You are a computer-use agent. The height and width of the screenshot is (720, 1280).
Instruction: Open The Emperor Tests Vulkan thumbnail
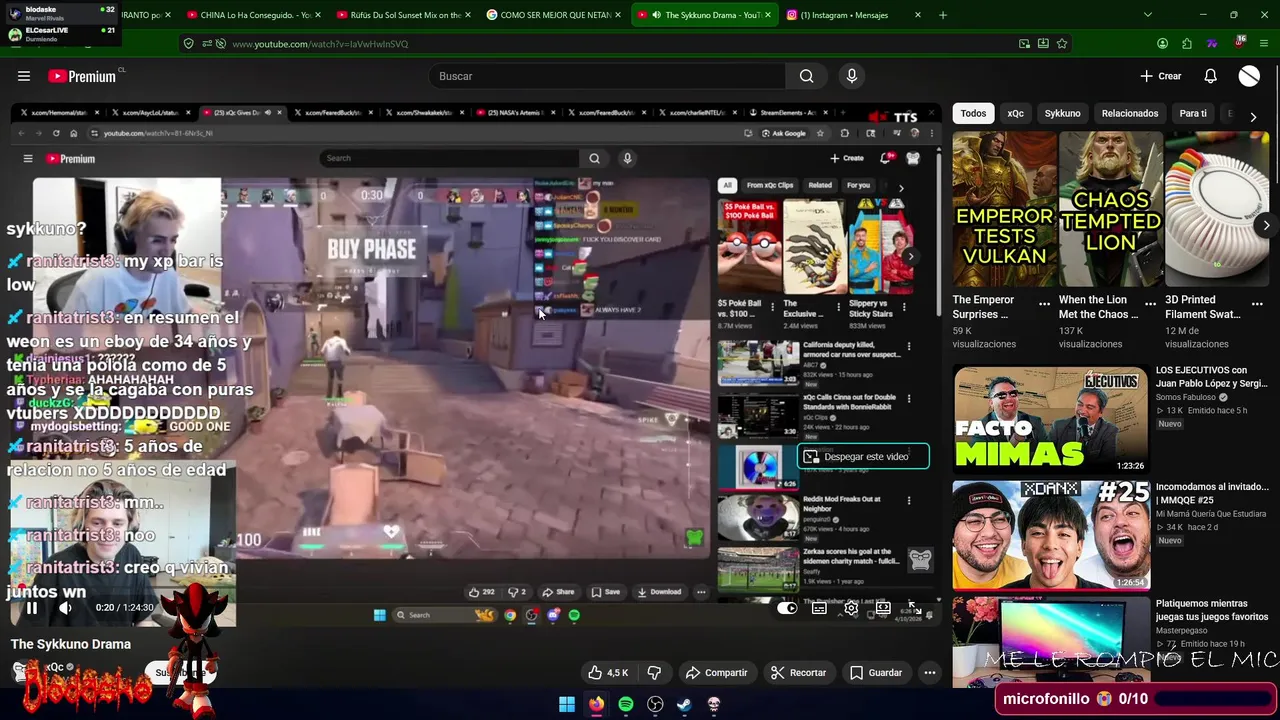coord(1004,209)
